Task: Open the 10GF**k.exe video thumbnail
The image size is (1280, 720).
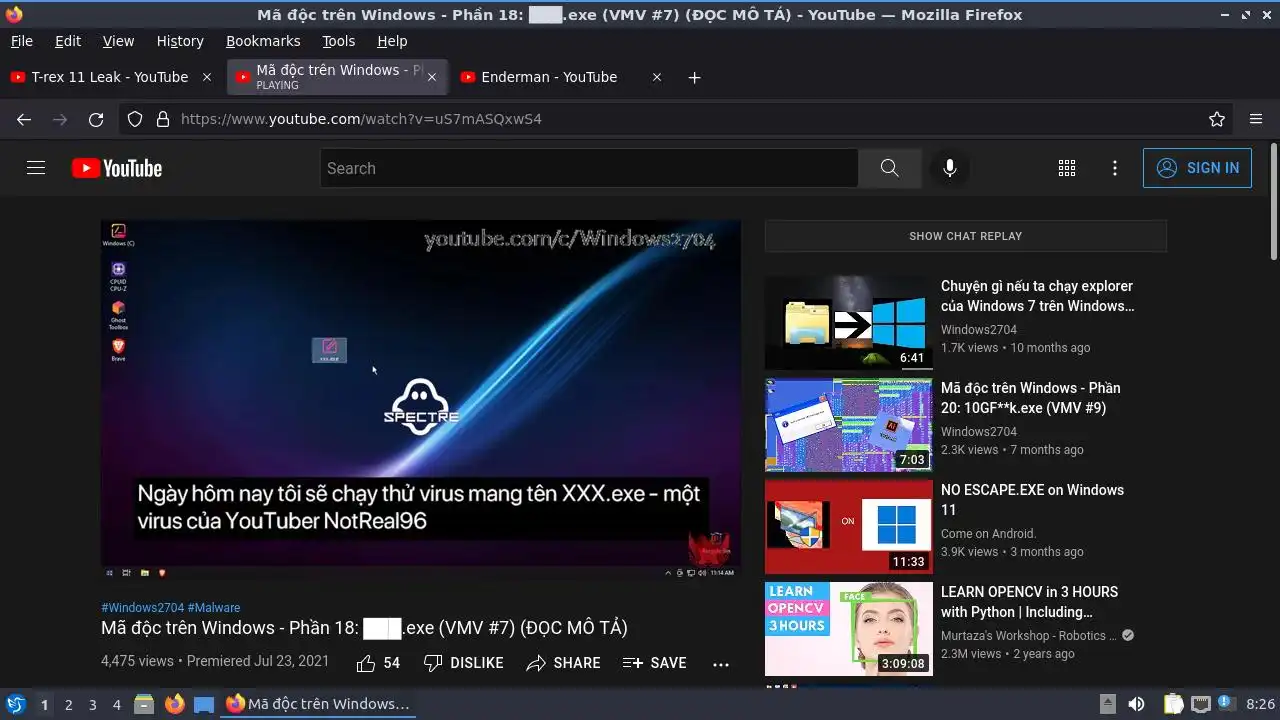Action: (849, 425)
